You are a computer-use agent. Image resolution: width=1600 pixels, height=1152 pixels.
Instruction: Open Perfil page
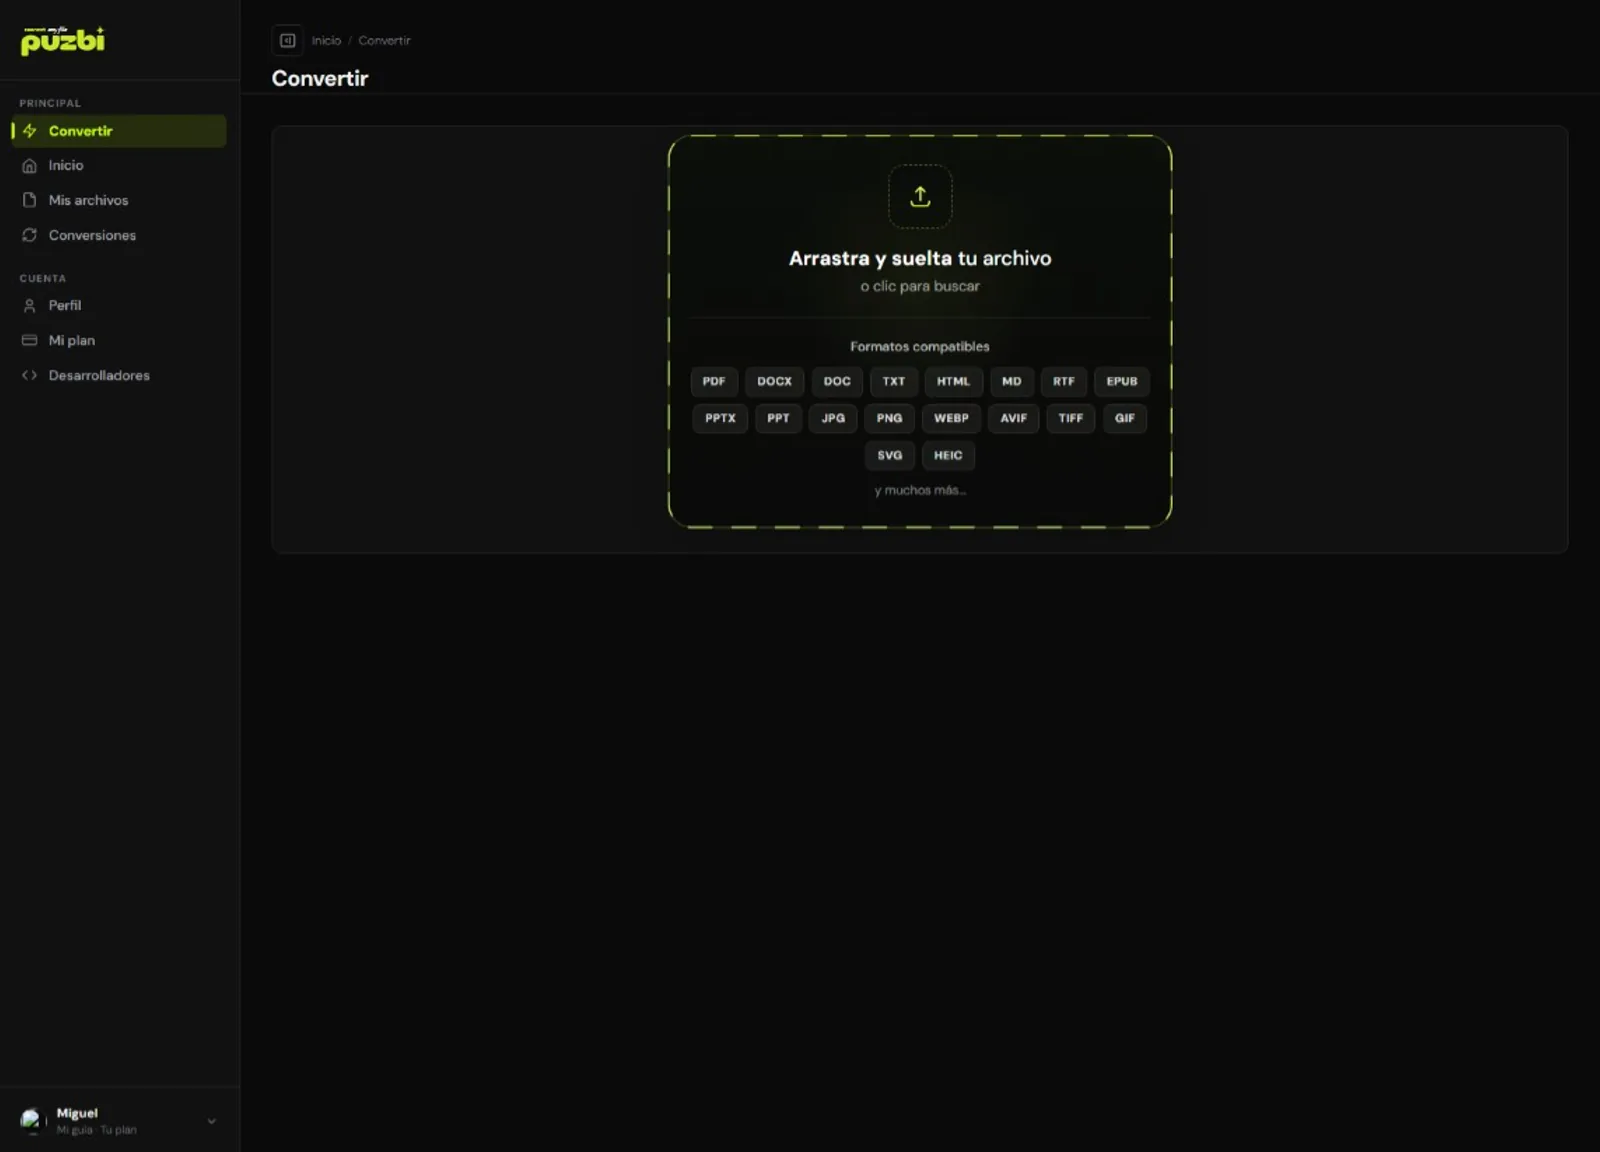[x=119, y=305]
